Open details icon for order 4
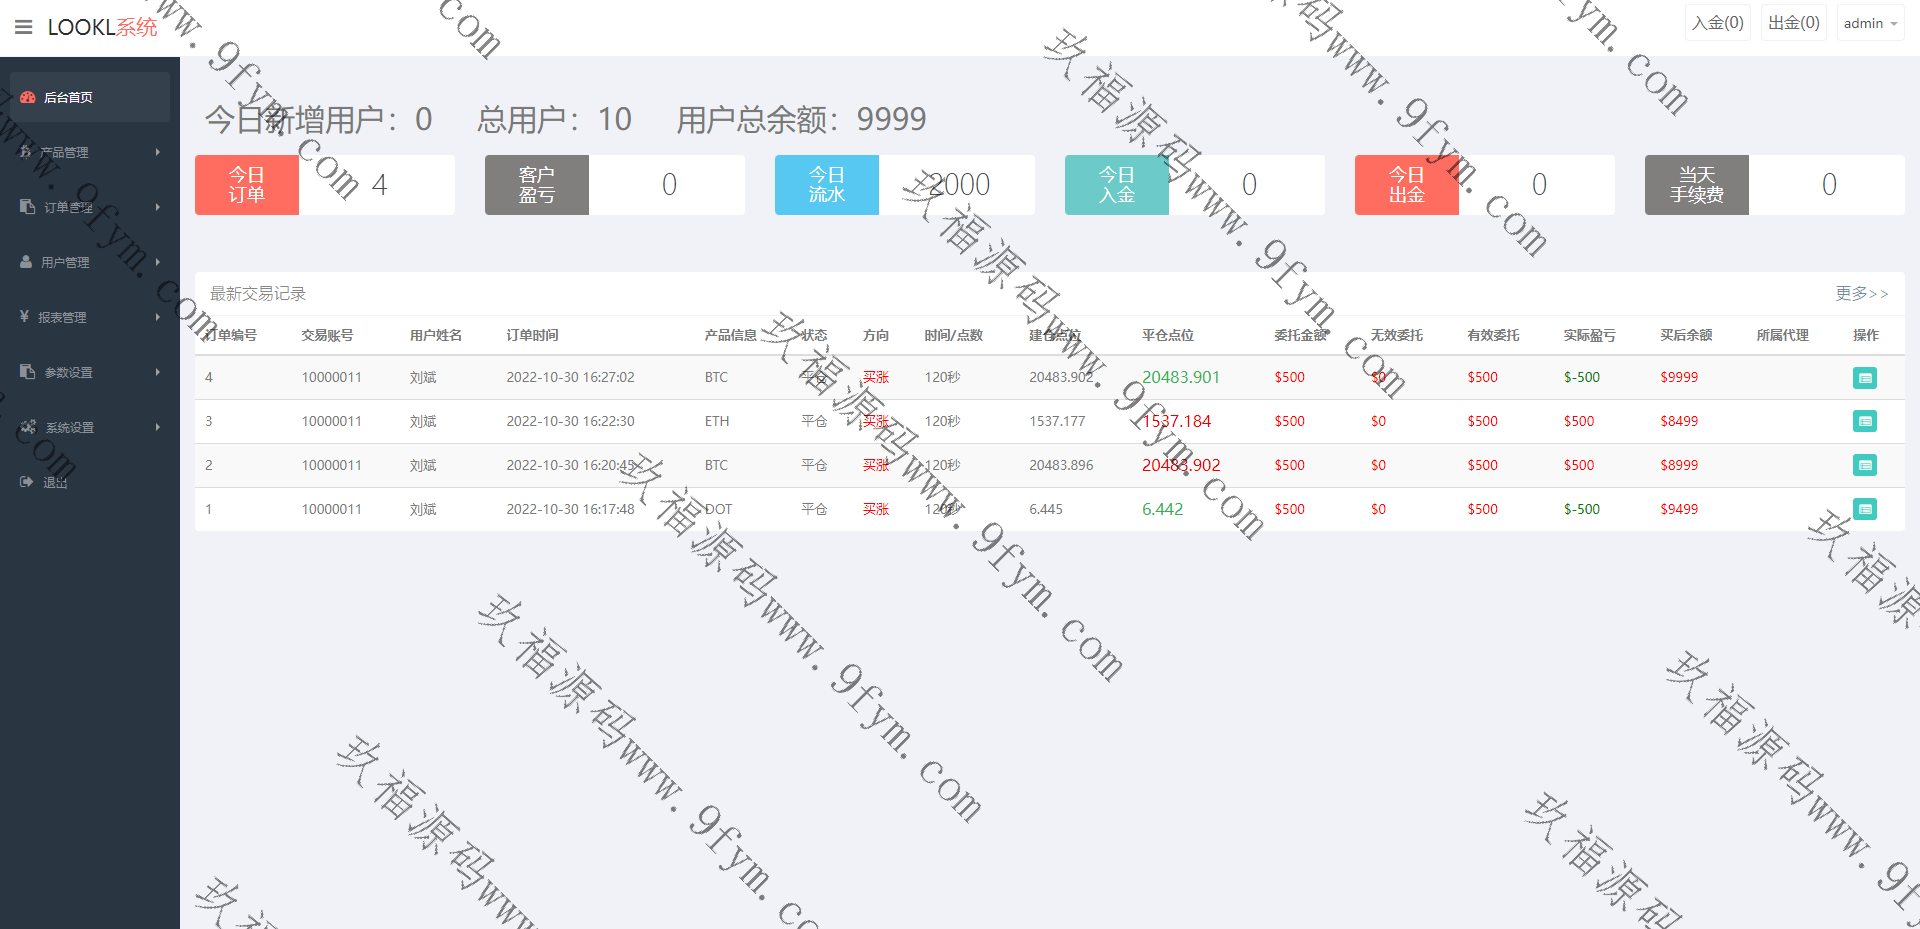 point(1864,378)
